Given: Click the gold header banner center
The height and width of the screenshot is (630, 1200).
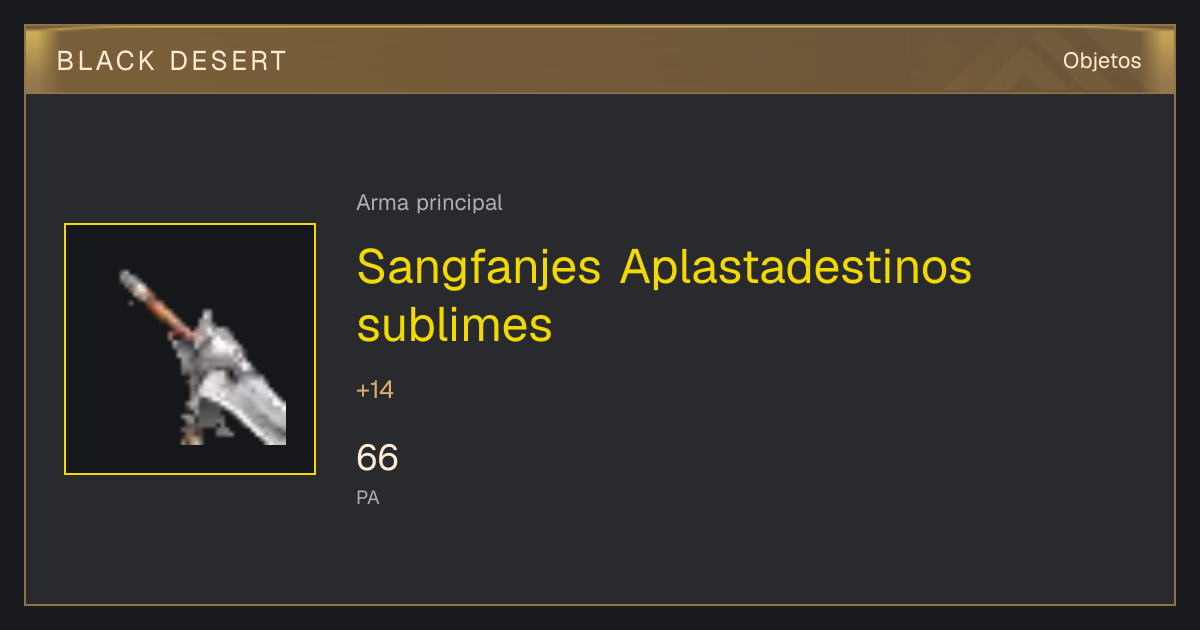Looking at the screenshot, I should (x=600, y=60).
